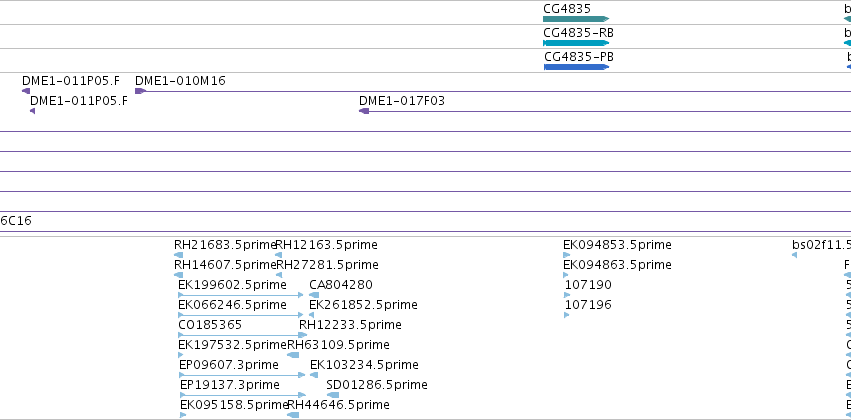Select the CG4835-RB transcript arrow

[x=576, y=43]
